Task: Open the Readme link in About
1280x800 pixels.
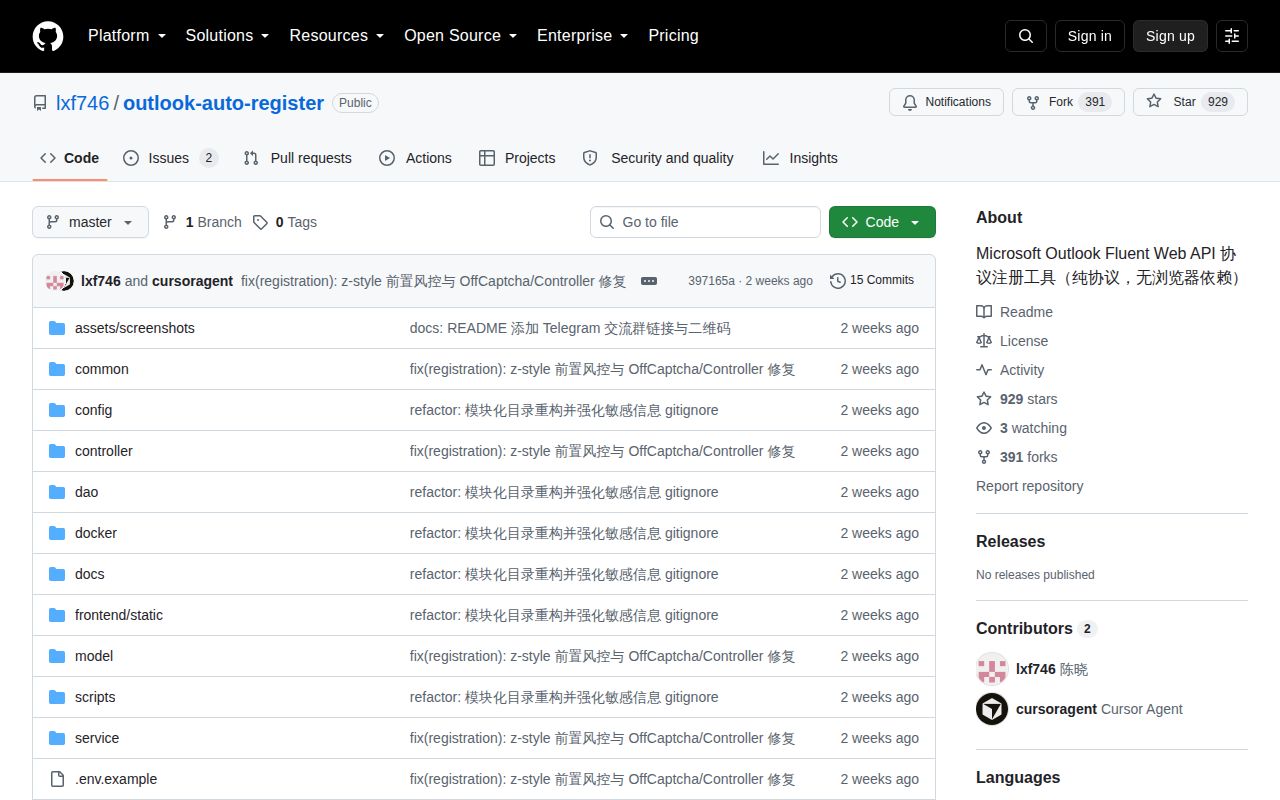Action: tap(1014, 312)
